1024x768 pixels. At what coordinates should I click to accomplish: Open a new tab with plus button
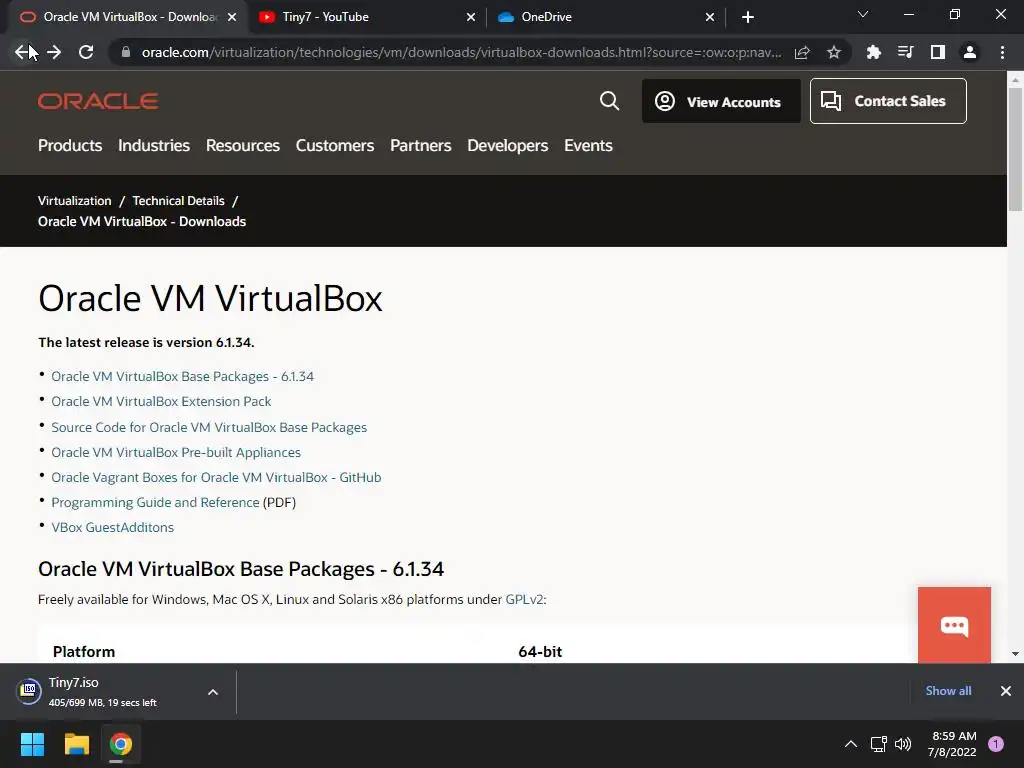(x=748, y=17)
